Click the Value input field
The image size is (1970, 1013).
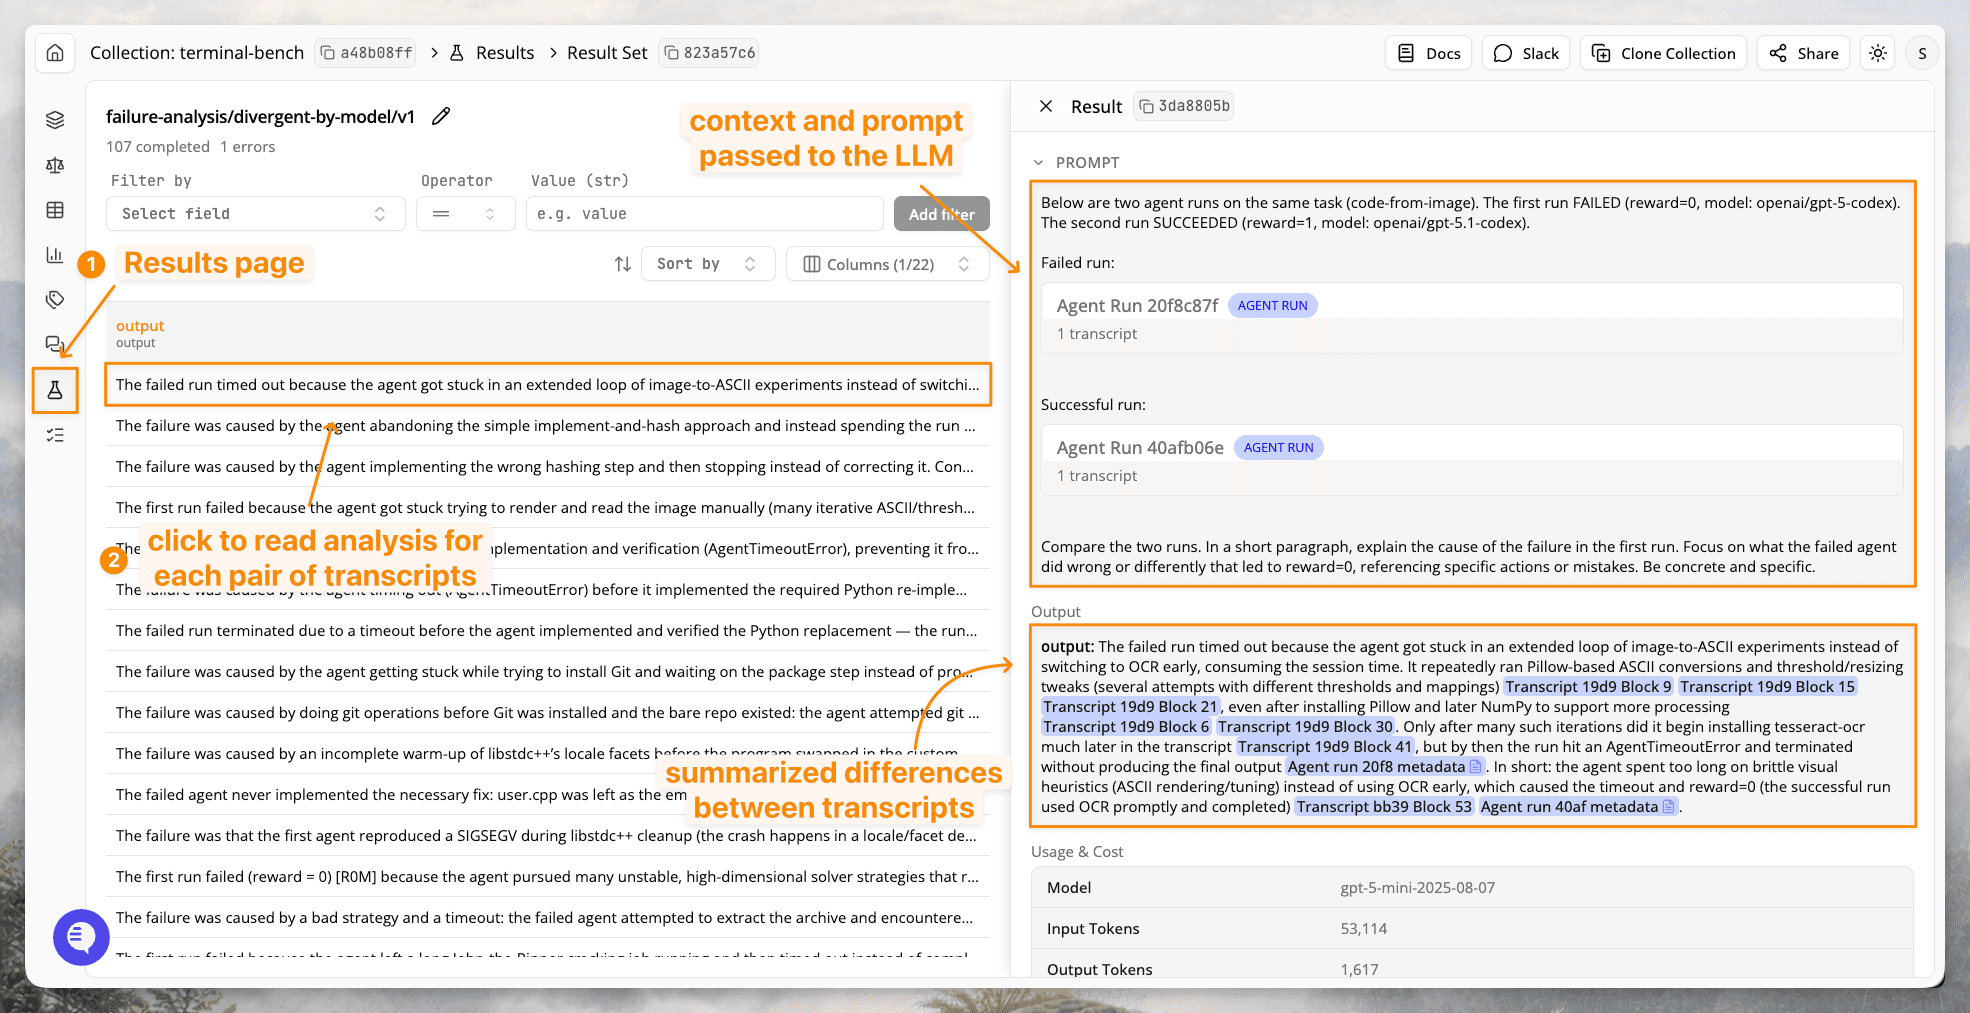pyautogui.click(x=704, y=214)
